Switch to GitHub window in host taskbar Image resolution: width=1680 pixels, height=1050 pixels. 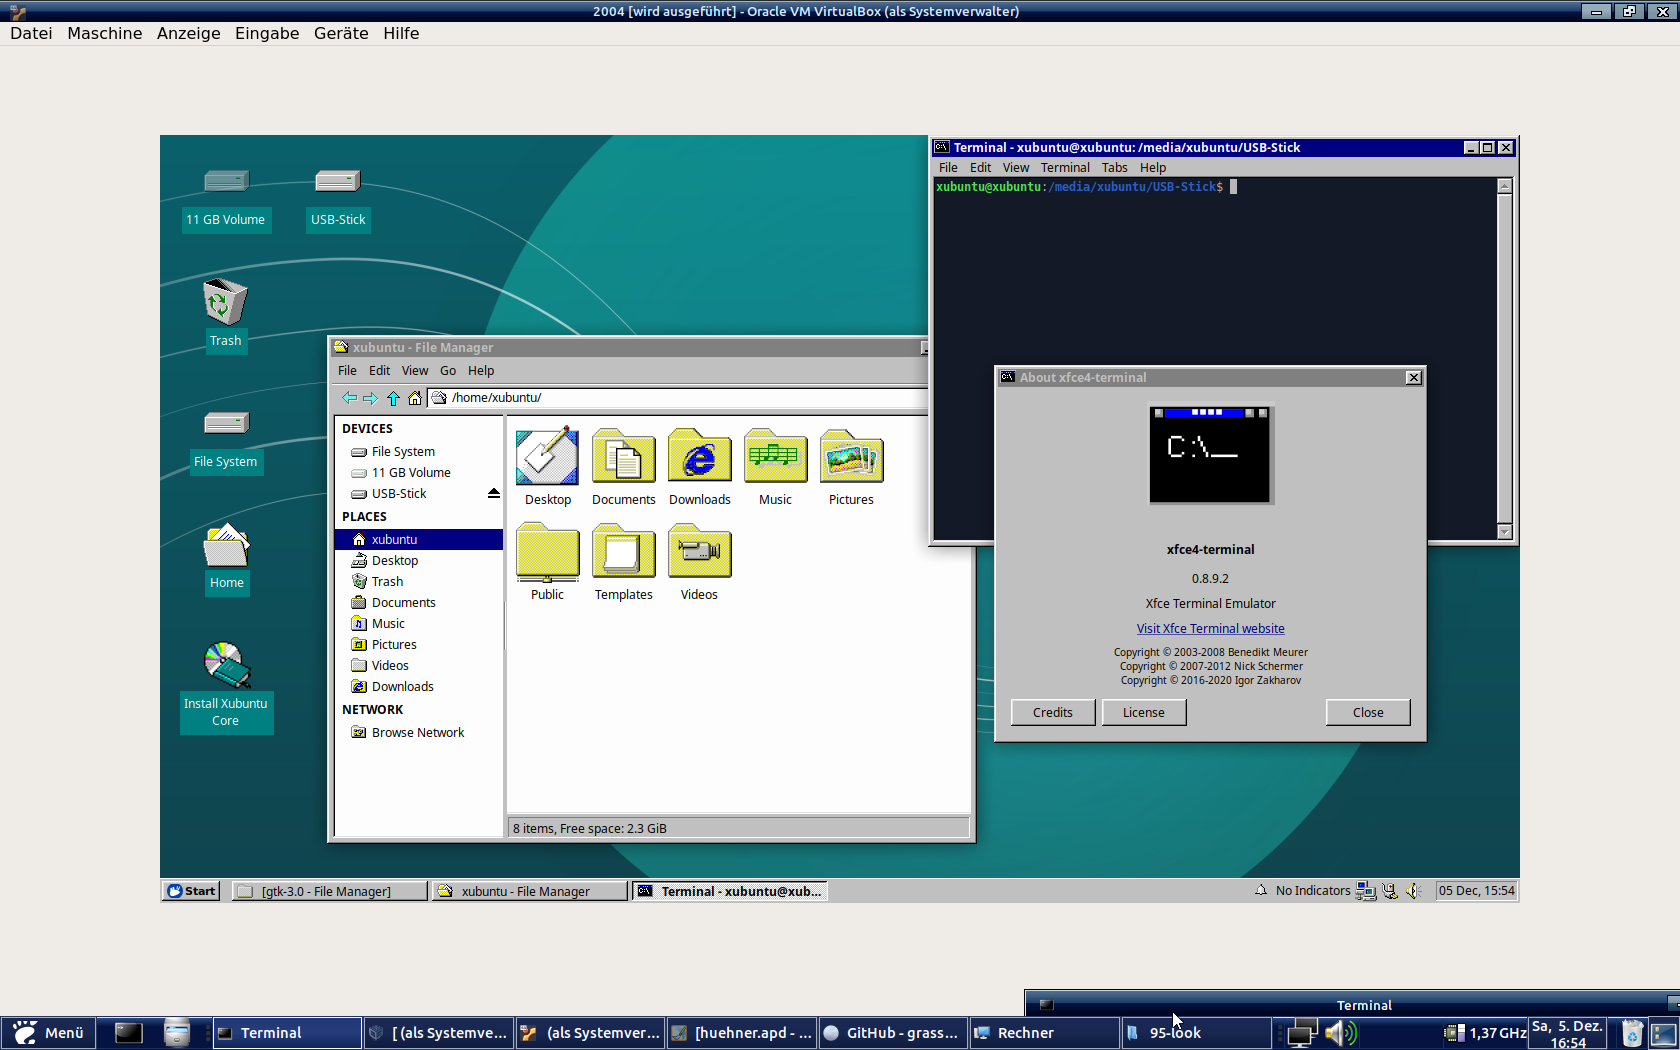click(x=892, y=1033)
